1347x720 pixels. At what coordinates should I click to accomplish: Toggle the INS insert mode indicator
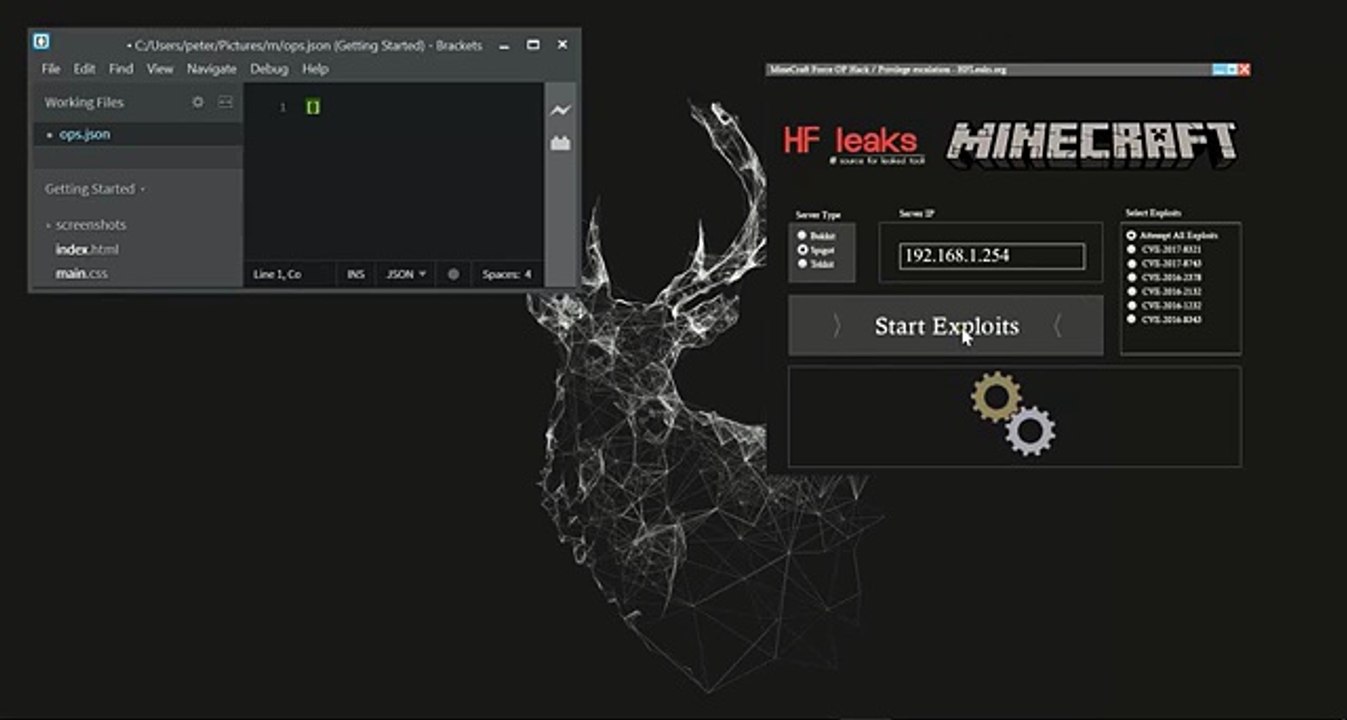pos(355,273)
